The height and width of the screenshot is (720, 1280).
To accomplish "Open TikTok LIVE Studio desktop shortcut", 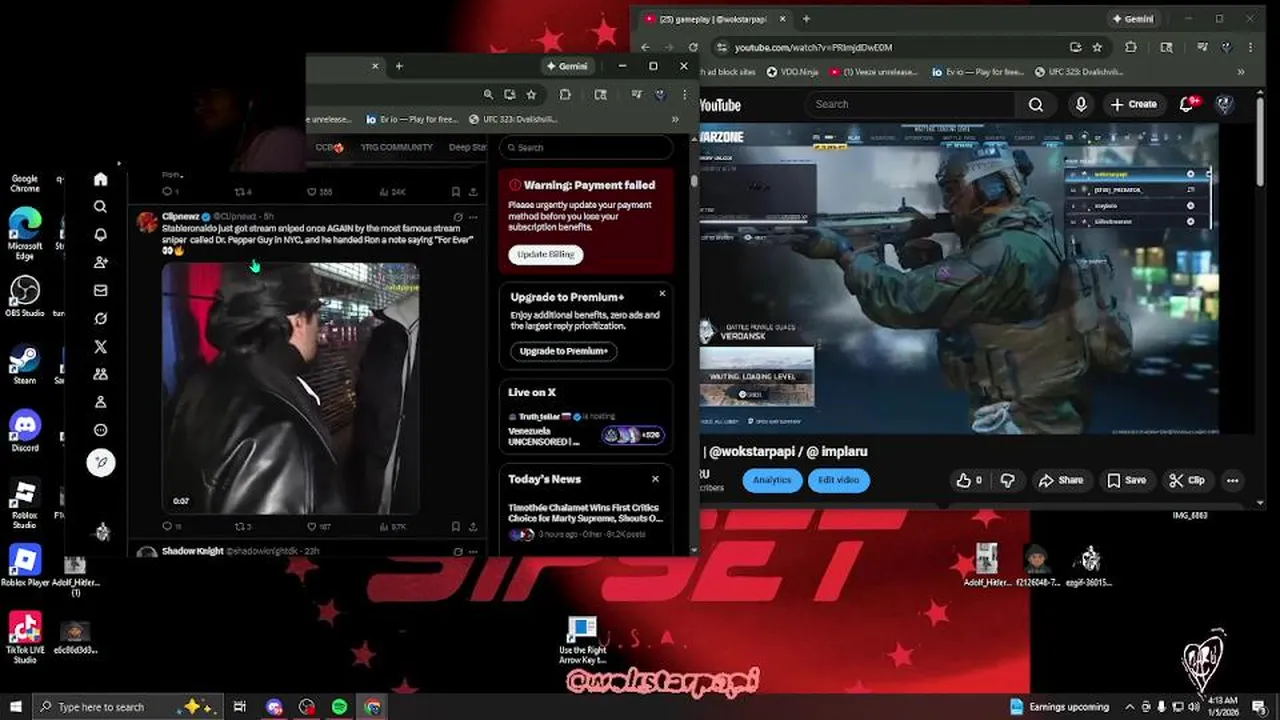I will [x=24, y=637].
